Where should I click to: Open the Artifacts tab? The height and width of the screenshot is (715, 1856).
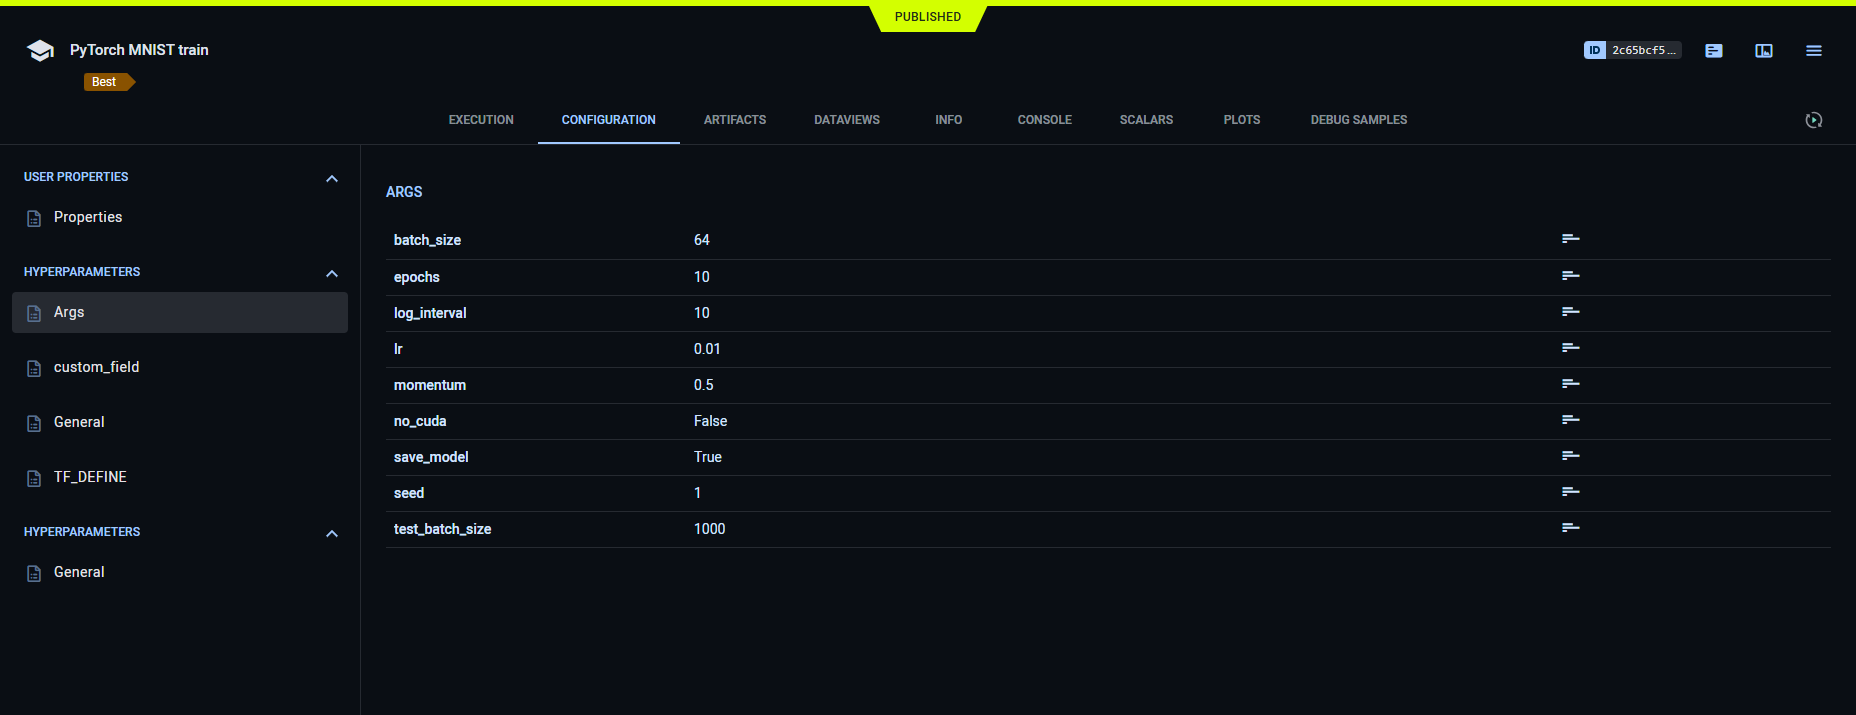734,120
